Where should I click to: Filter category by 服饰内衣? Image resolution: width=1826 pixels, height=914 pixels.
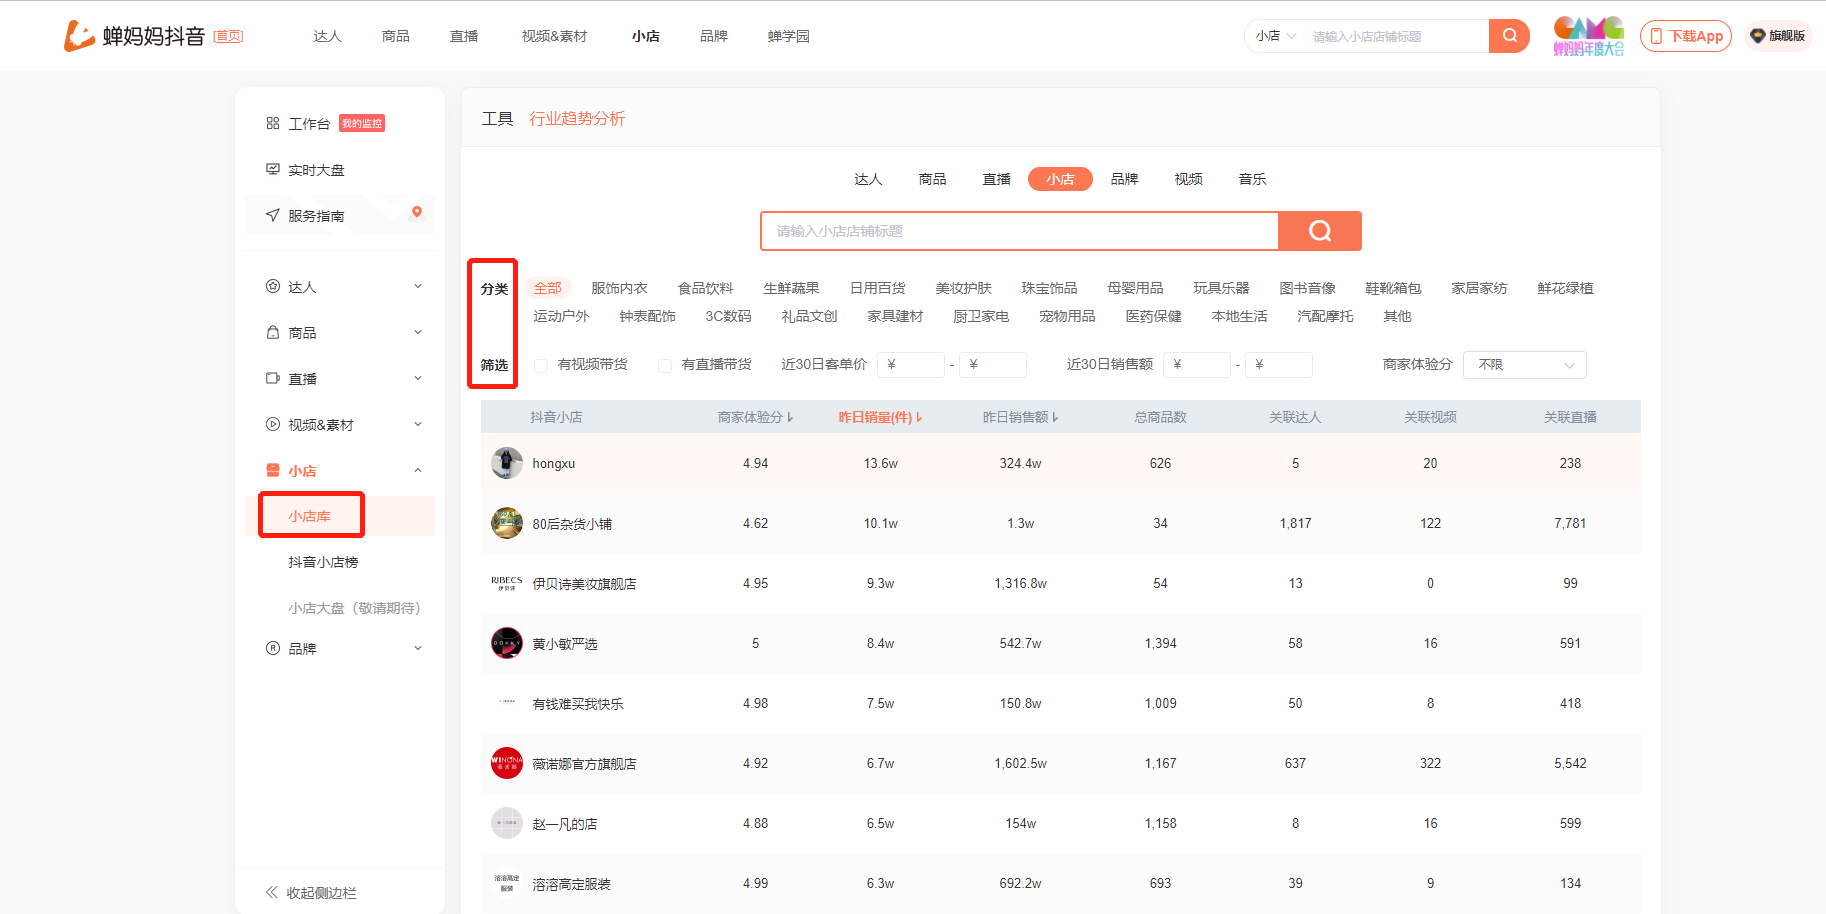click(619, 288)
